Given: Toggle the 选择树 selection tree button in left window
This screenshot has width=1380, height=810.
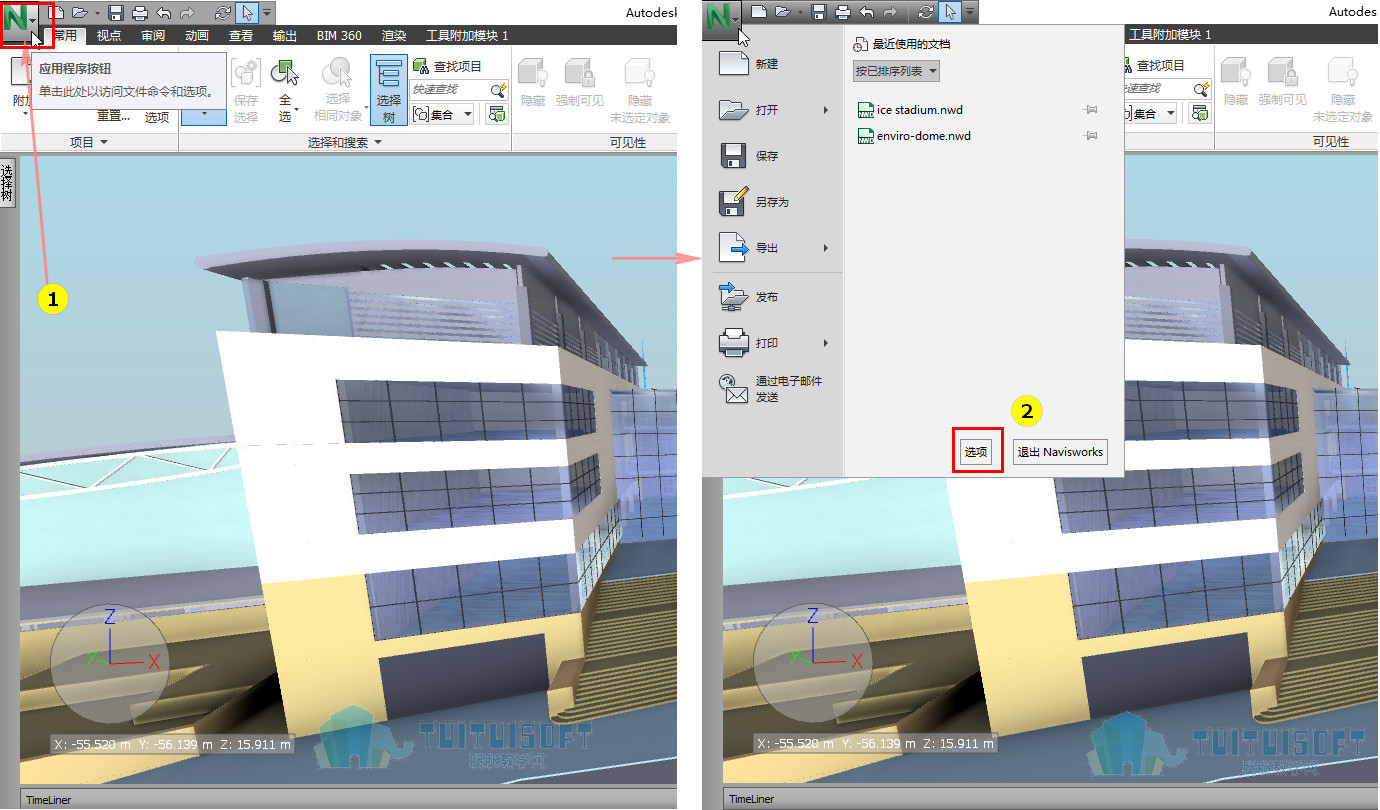Looking at the screenshot, I should coord(388,90).
